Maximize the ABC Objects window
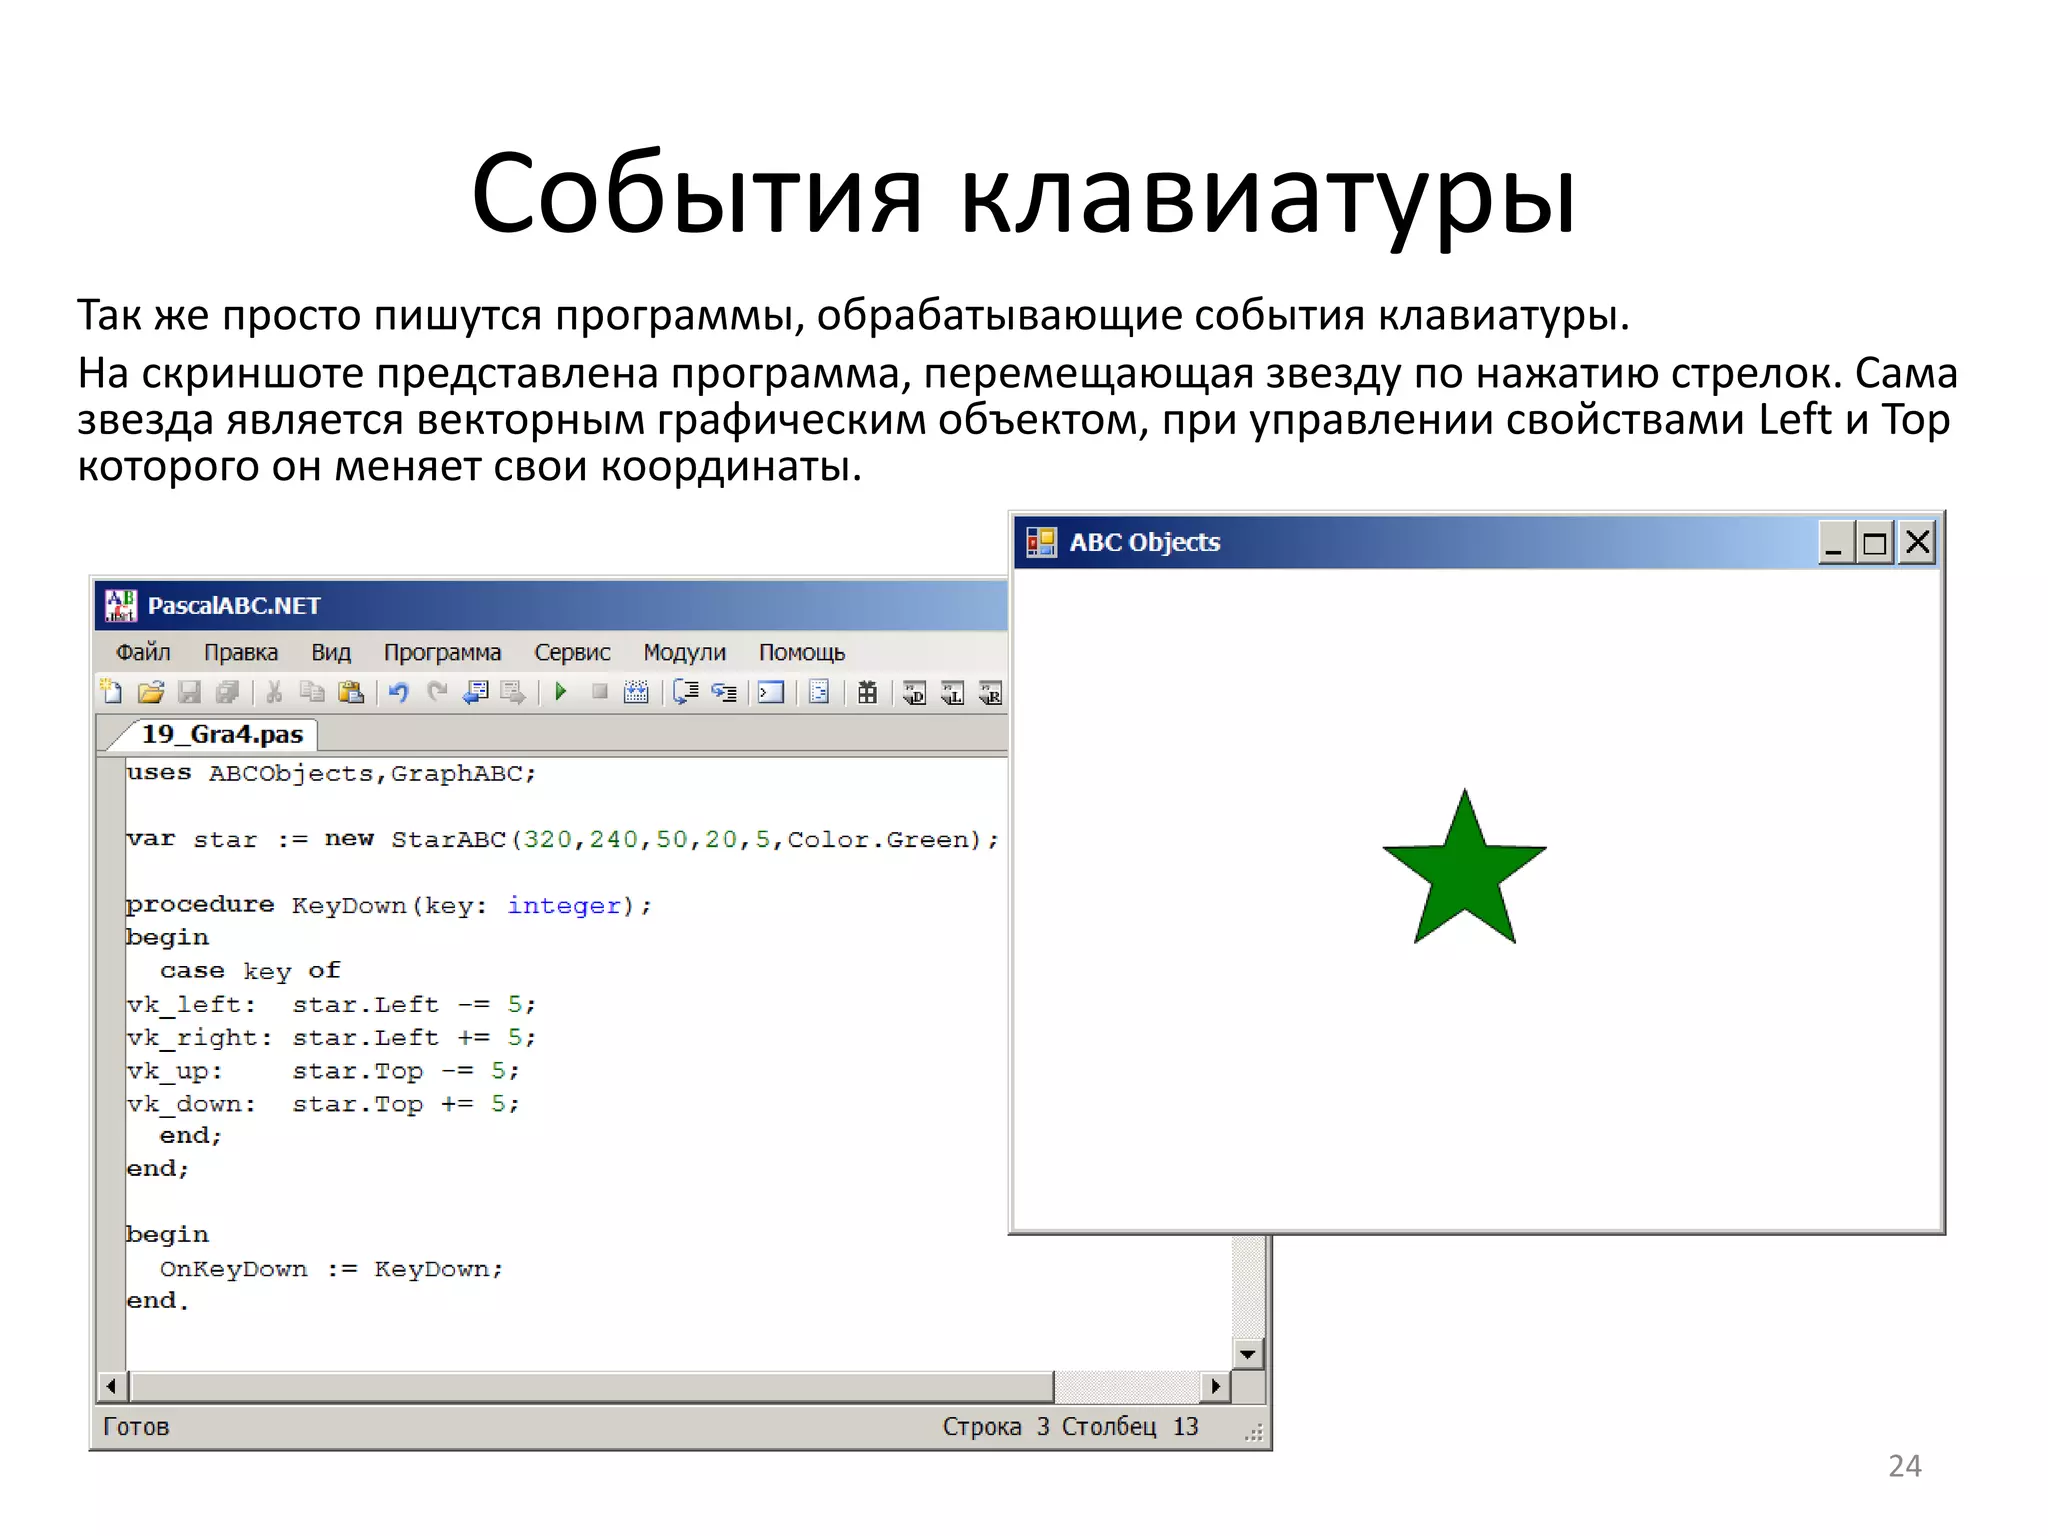This screenshot has width=2048, height=1536. click(1875, 544)
